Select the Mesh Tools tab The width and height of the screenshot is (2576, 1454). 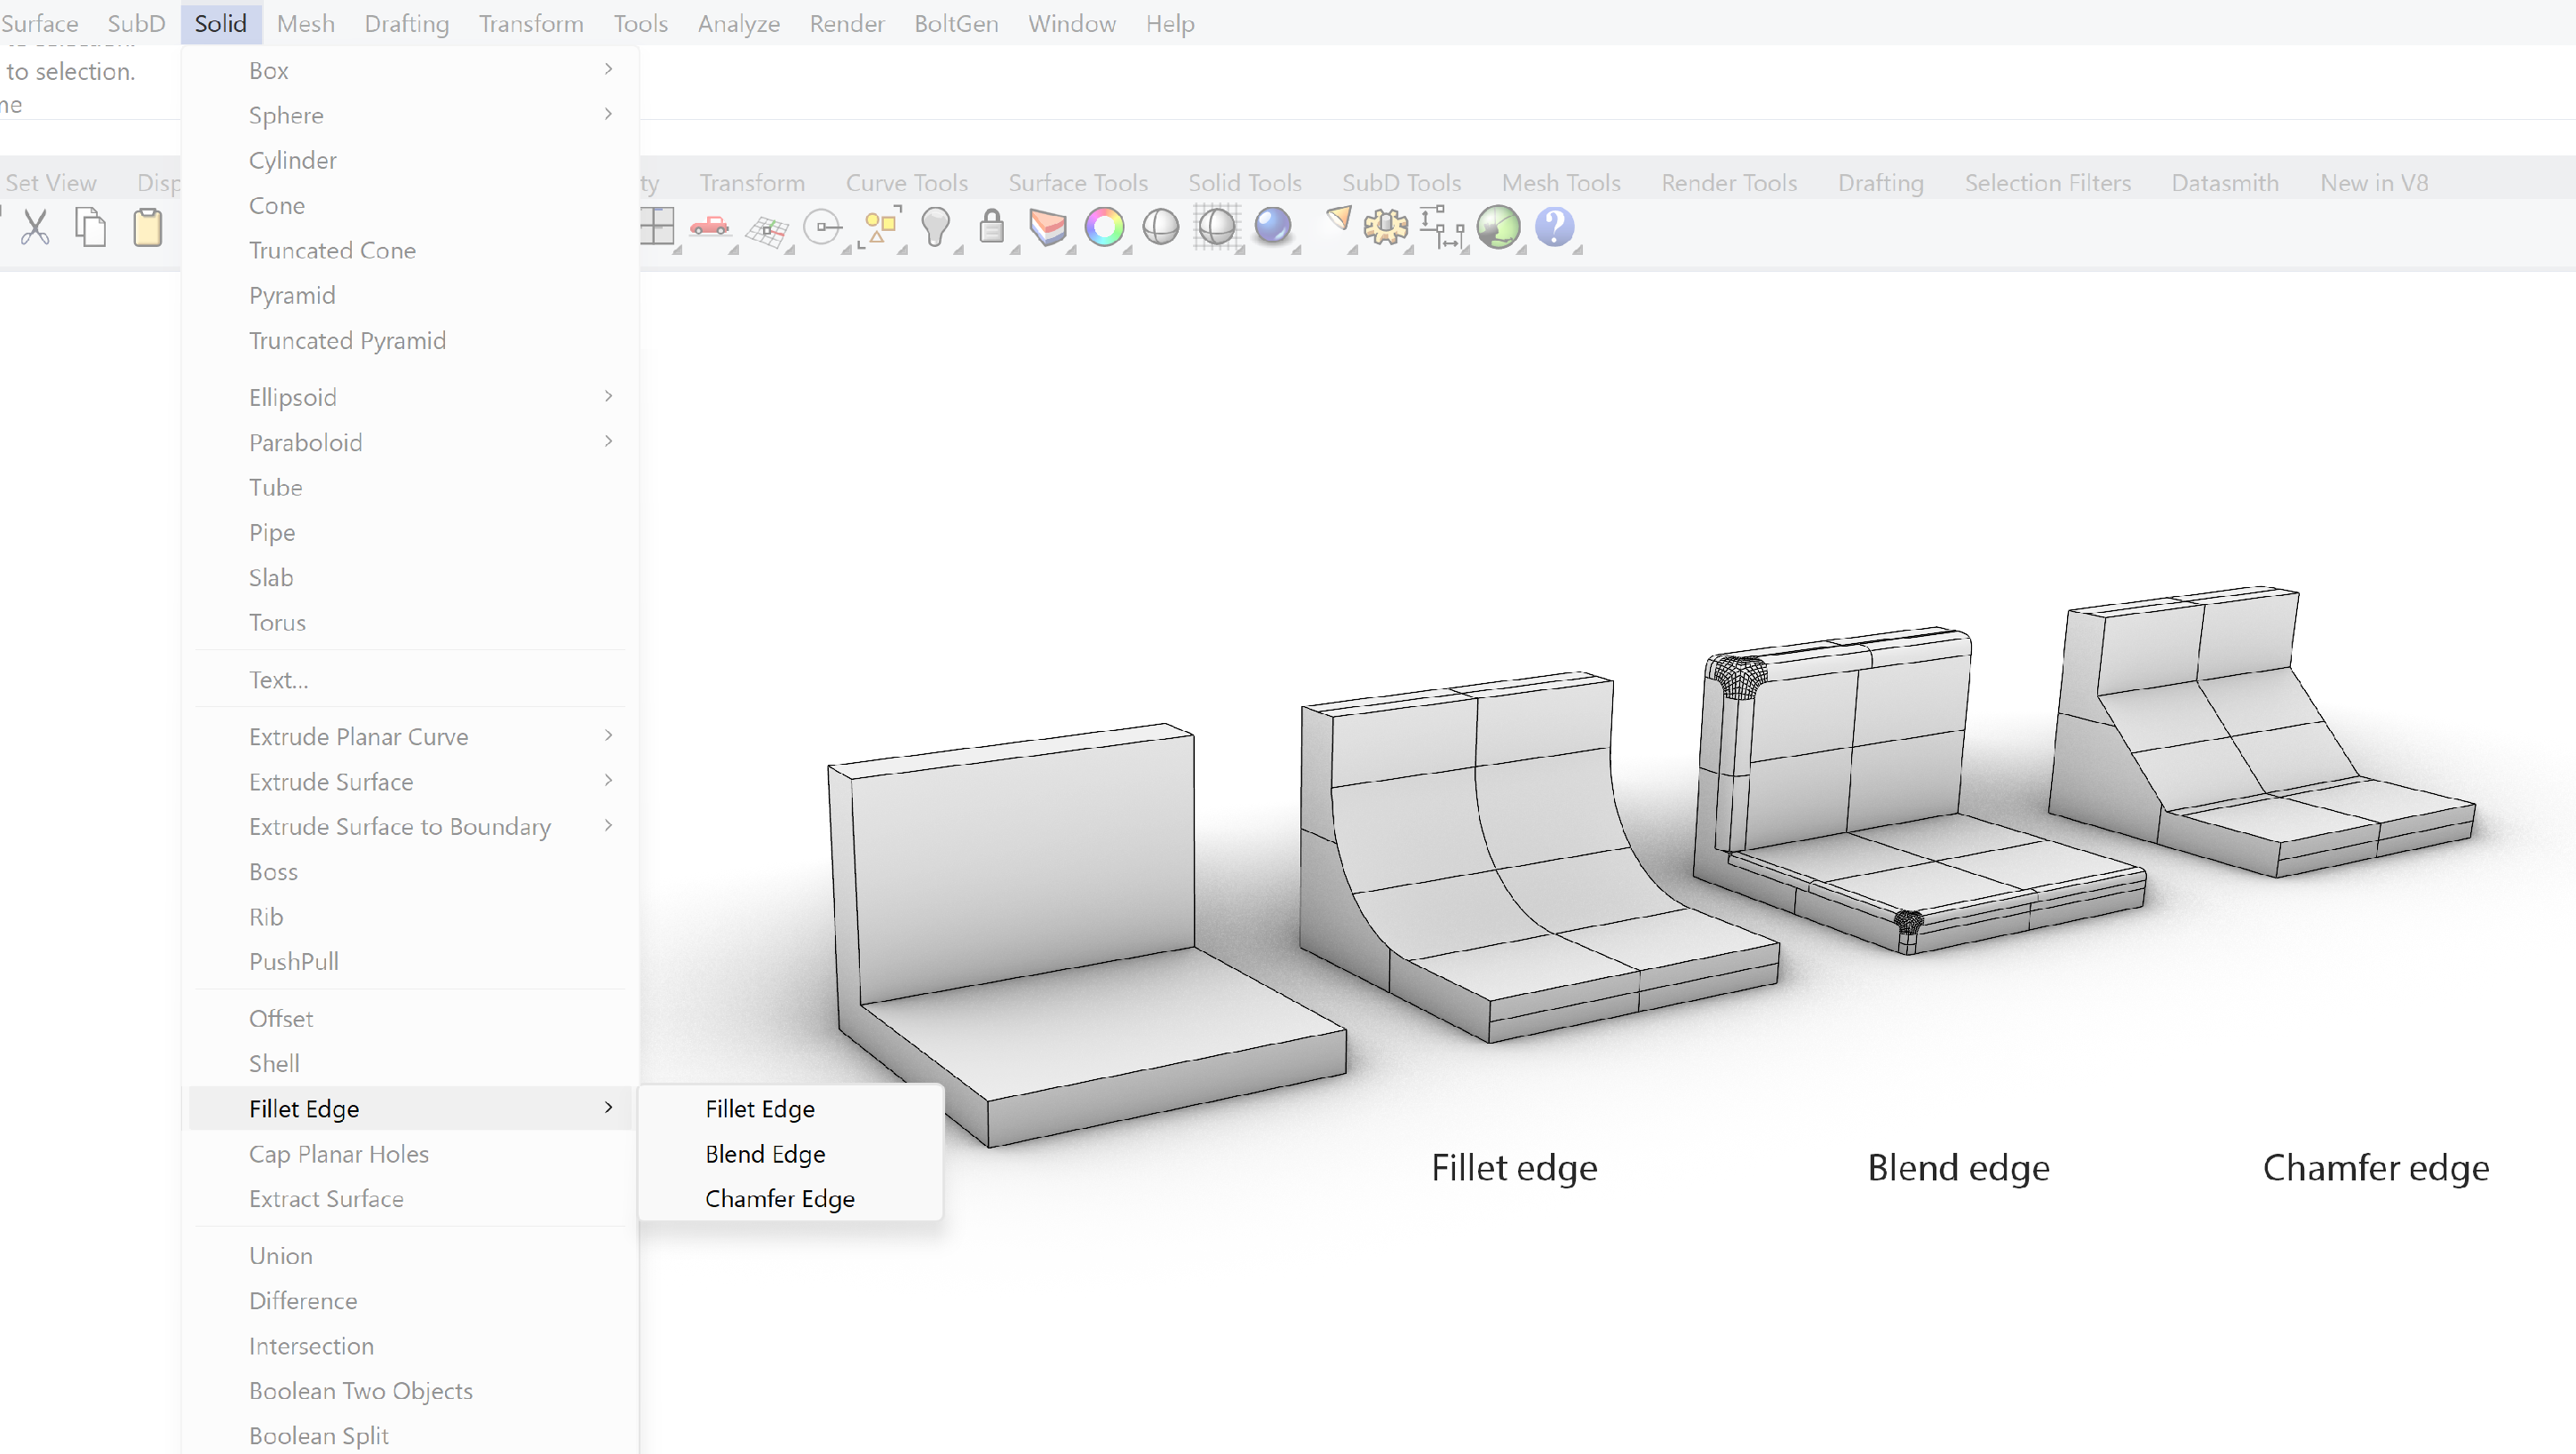coord(1561,180)
